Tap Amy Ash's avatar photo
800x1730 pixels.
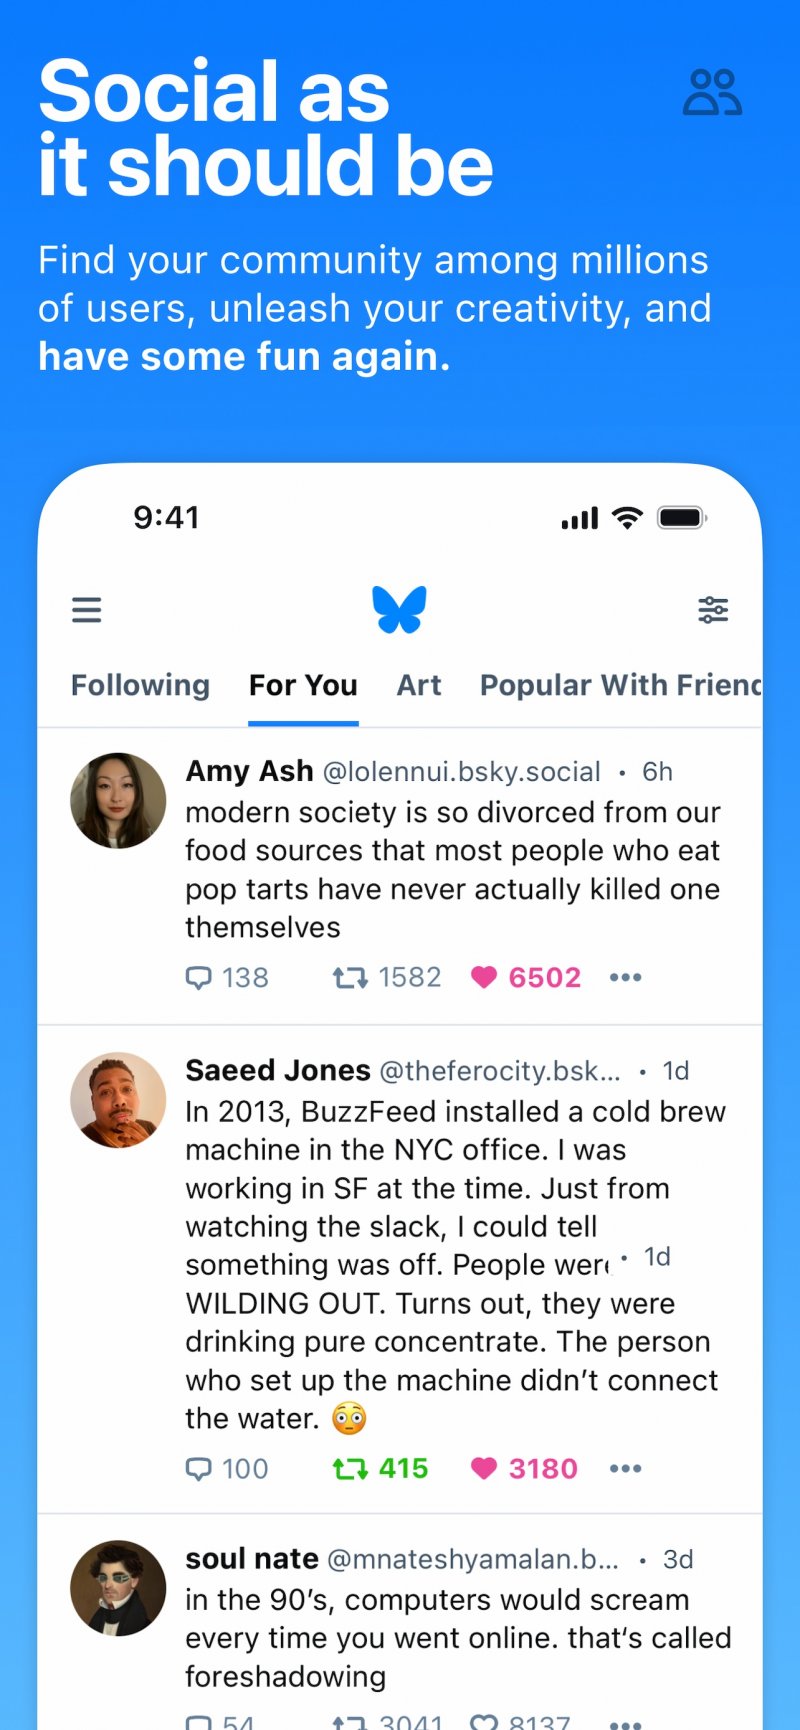pos(118,801)
